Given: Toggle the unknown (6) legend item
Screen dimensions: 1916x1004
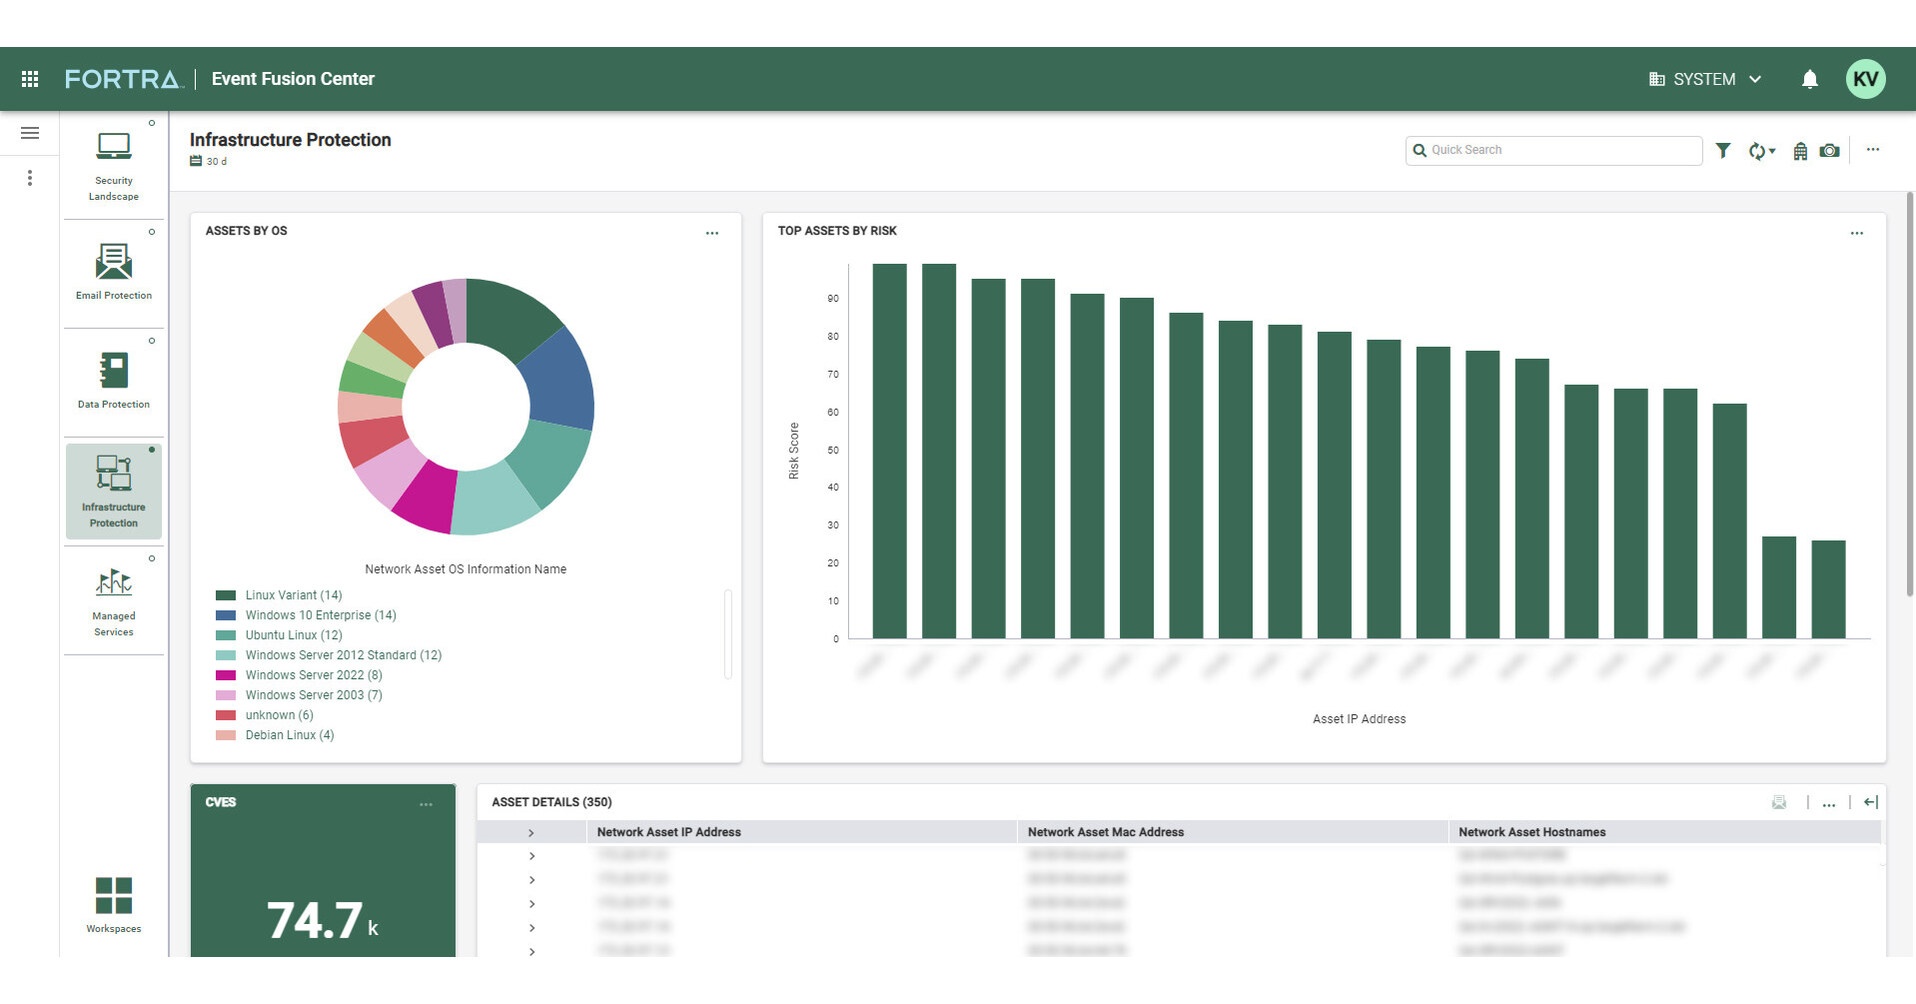Looking at the screenshot, I should tap(277, 715).
